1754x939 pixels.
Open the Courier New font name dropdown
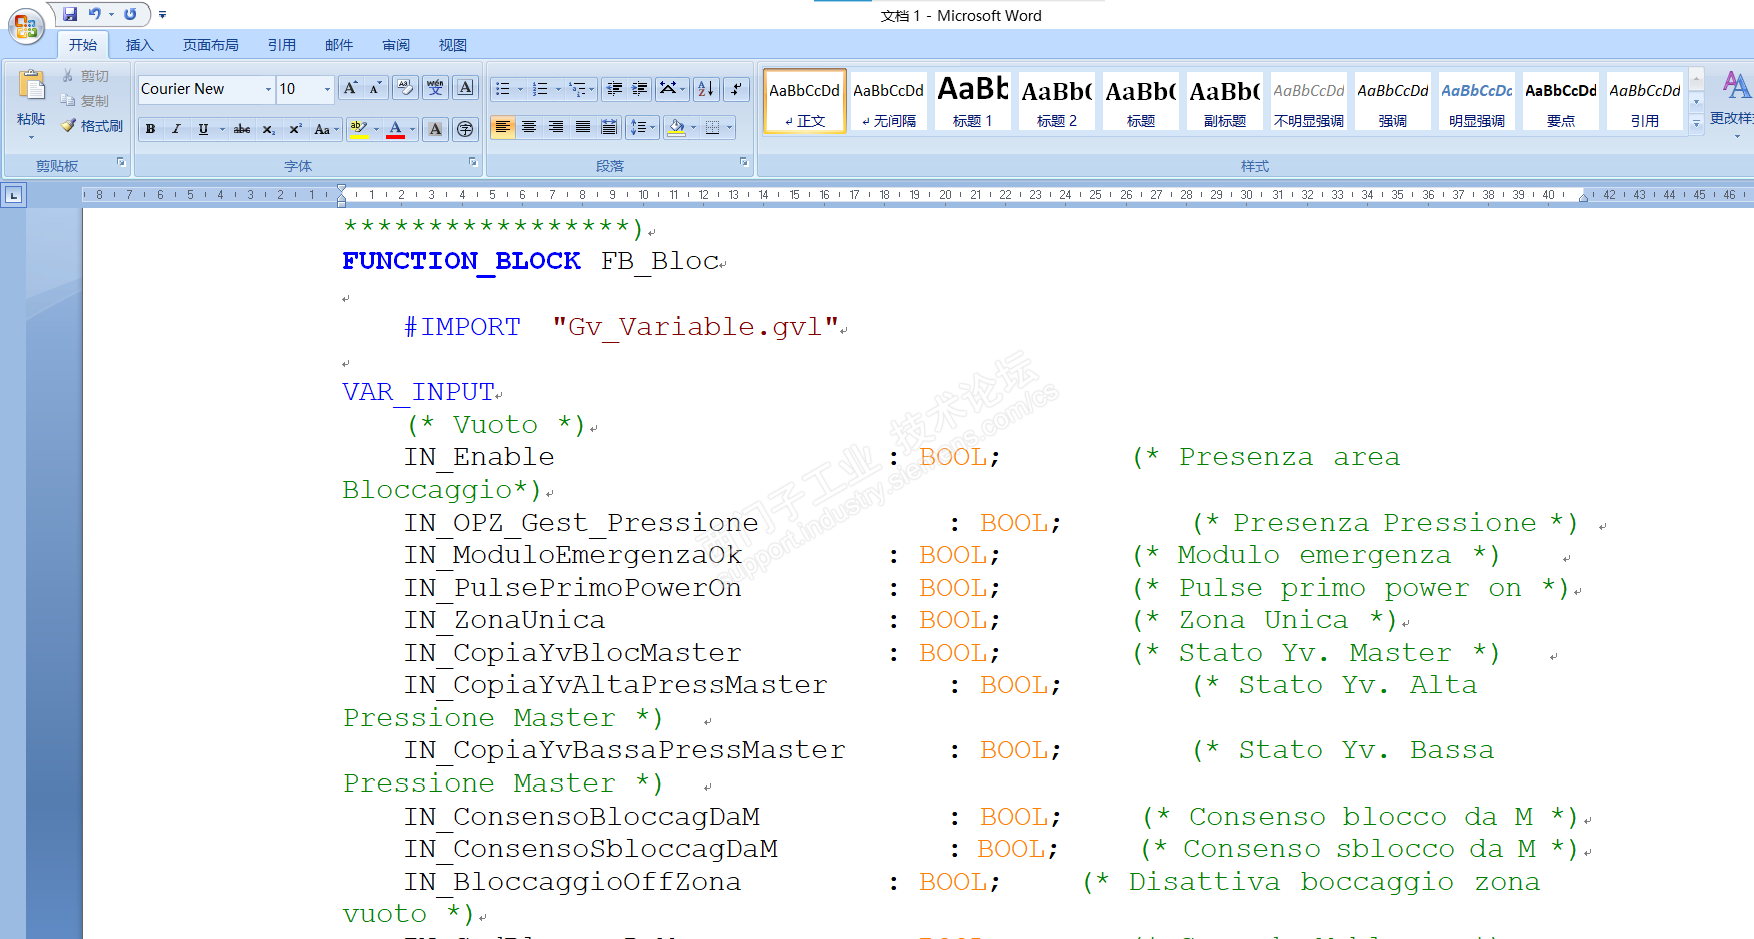[268, 89]
